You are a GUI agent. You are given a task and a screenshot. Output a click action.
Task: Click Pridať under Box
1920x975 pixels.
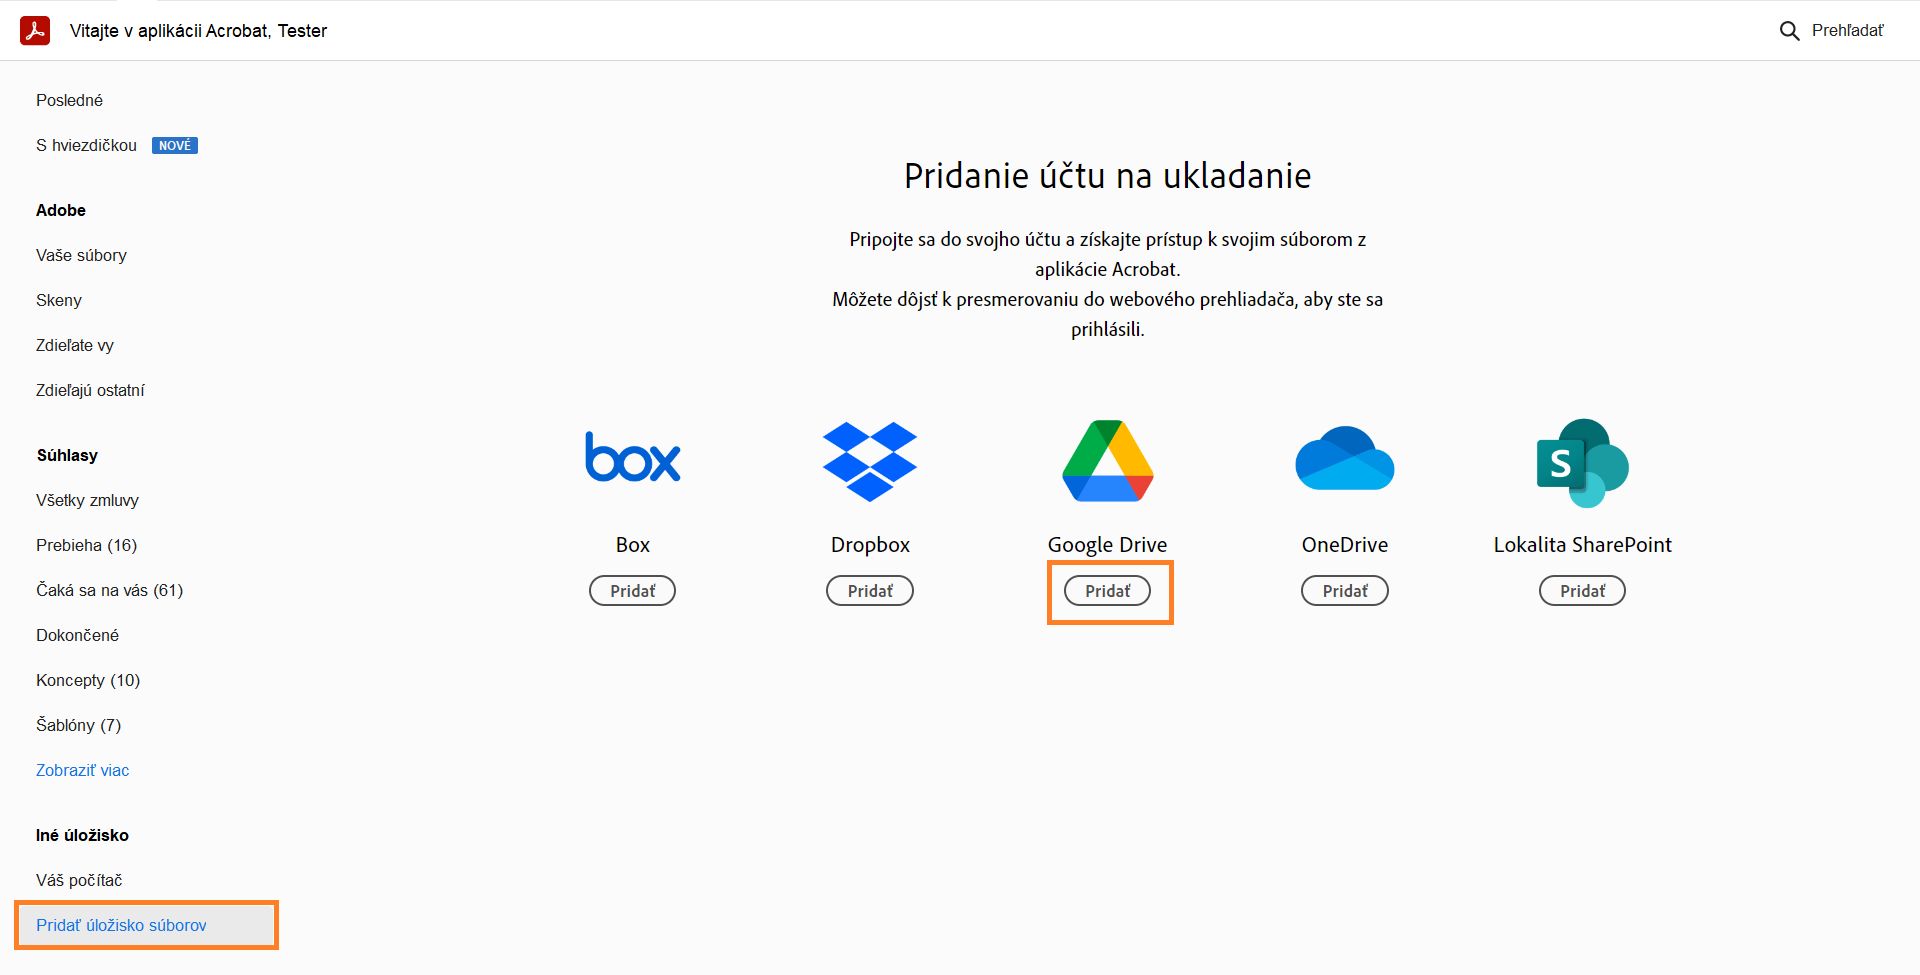point(632,590)
